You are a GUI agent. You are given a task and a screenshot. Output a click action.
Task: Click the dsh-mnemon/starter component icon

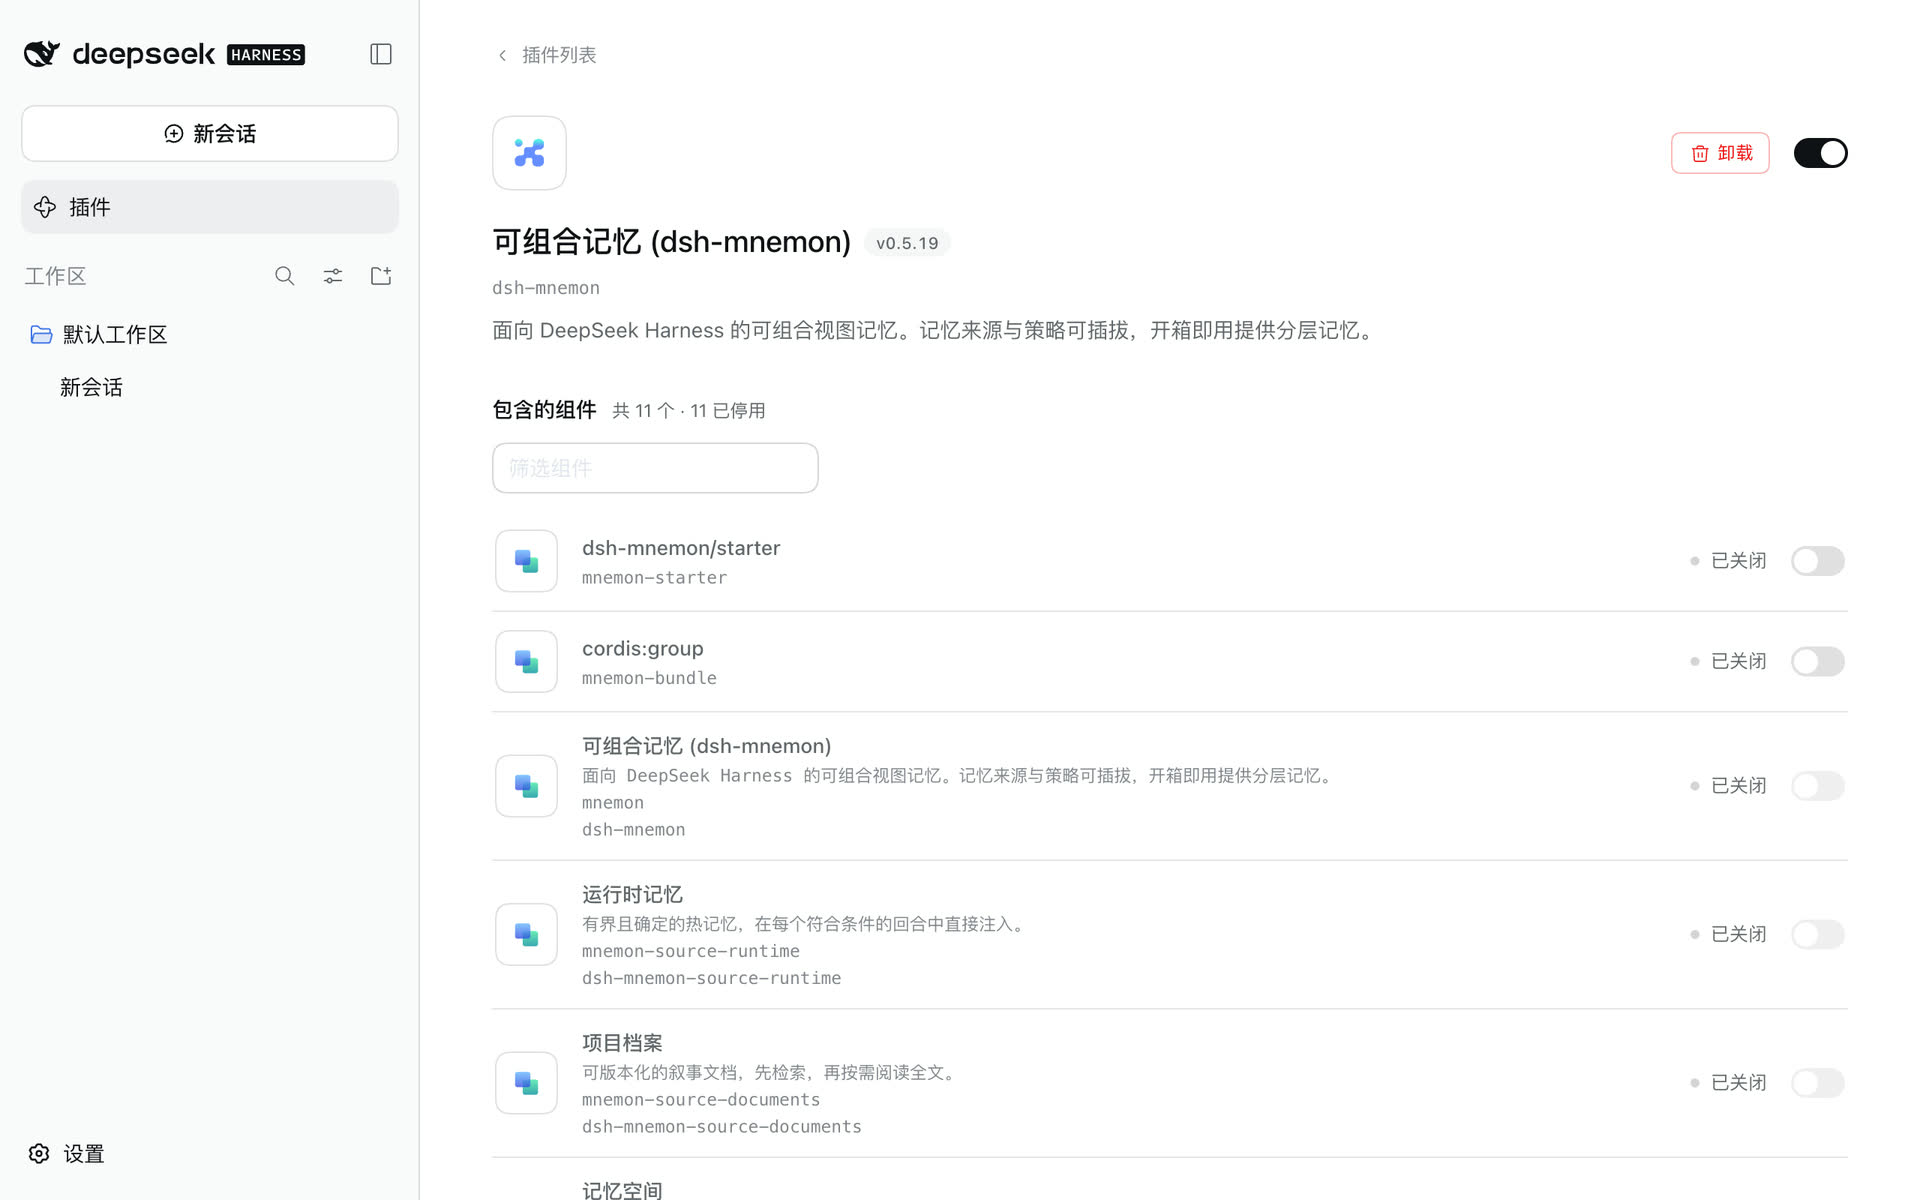click(526, 561)
